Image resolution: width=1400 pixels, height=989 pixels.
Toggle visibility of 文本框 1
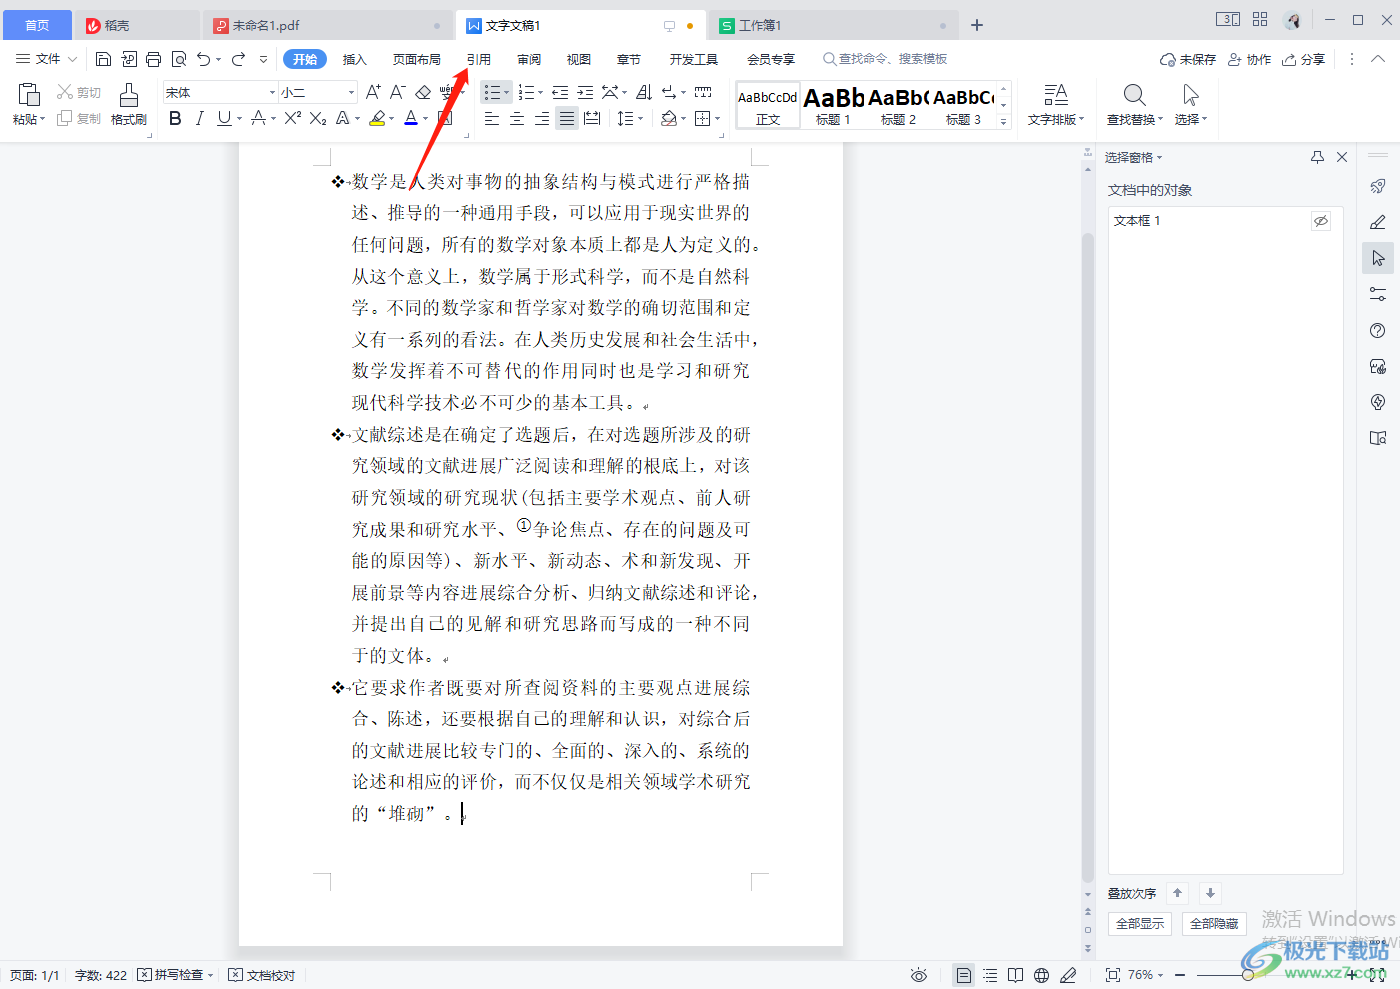click(x=1321, y=221)
